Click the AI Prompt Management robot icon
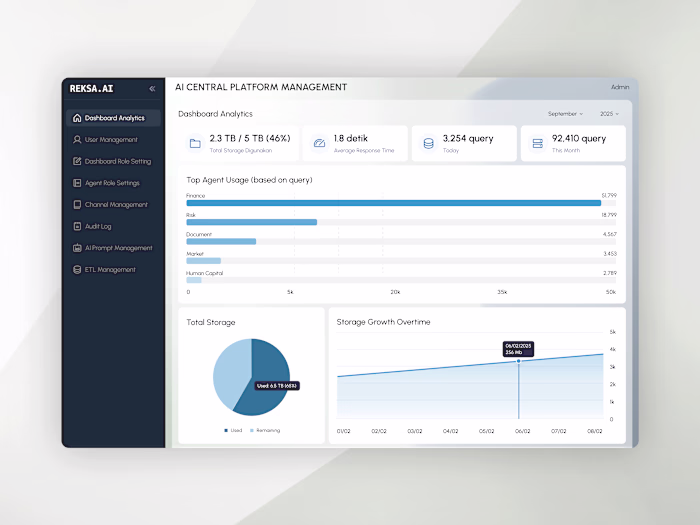 coord(77,248)
